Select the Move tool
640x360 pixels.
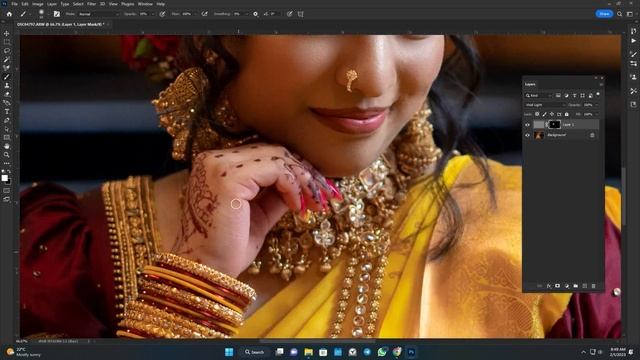click(x=7, y=33)
